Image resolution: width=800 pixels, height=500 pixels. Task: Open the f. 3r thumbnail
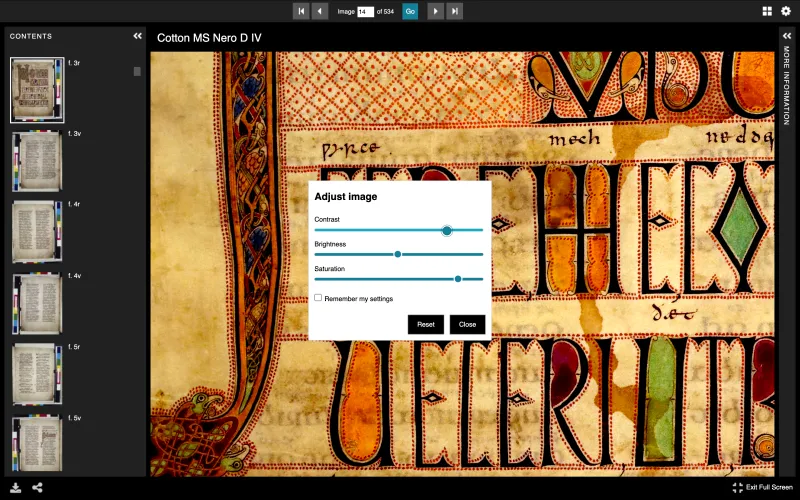pos(37,90)
